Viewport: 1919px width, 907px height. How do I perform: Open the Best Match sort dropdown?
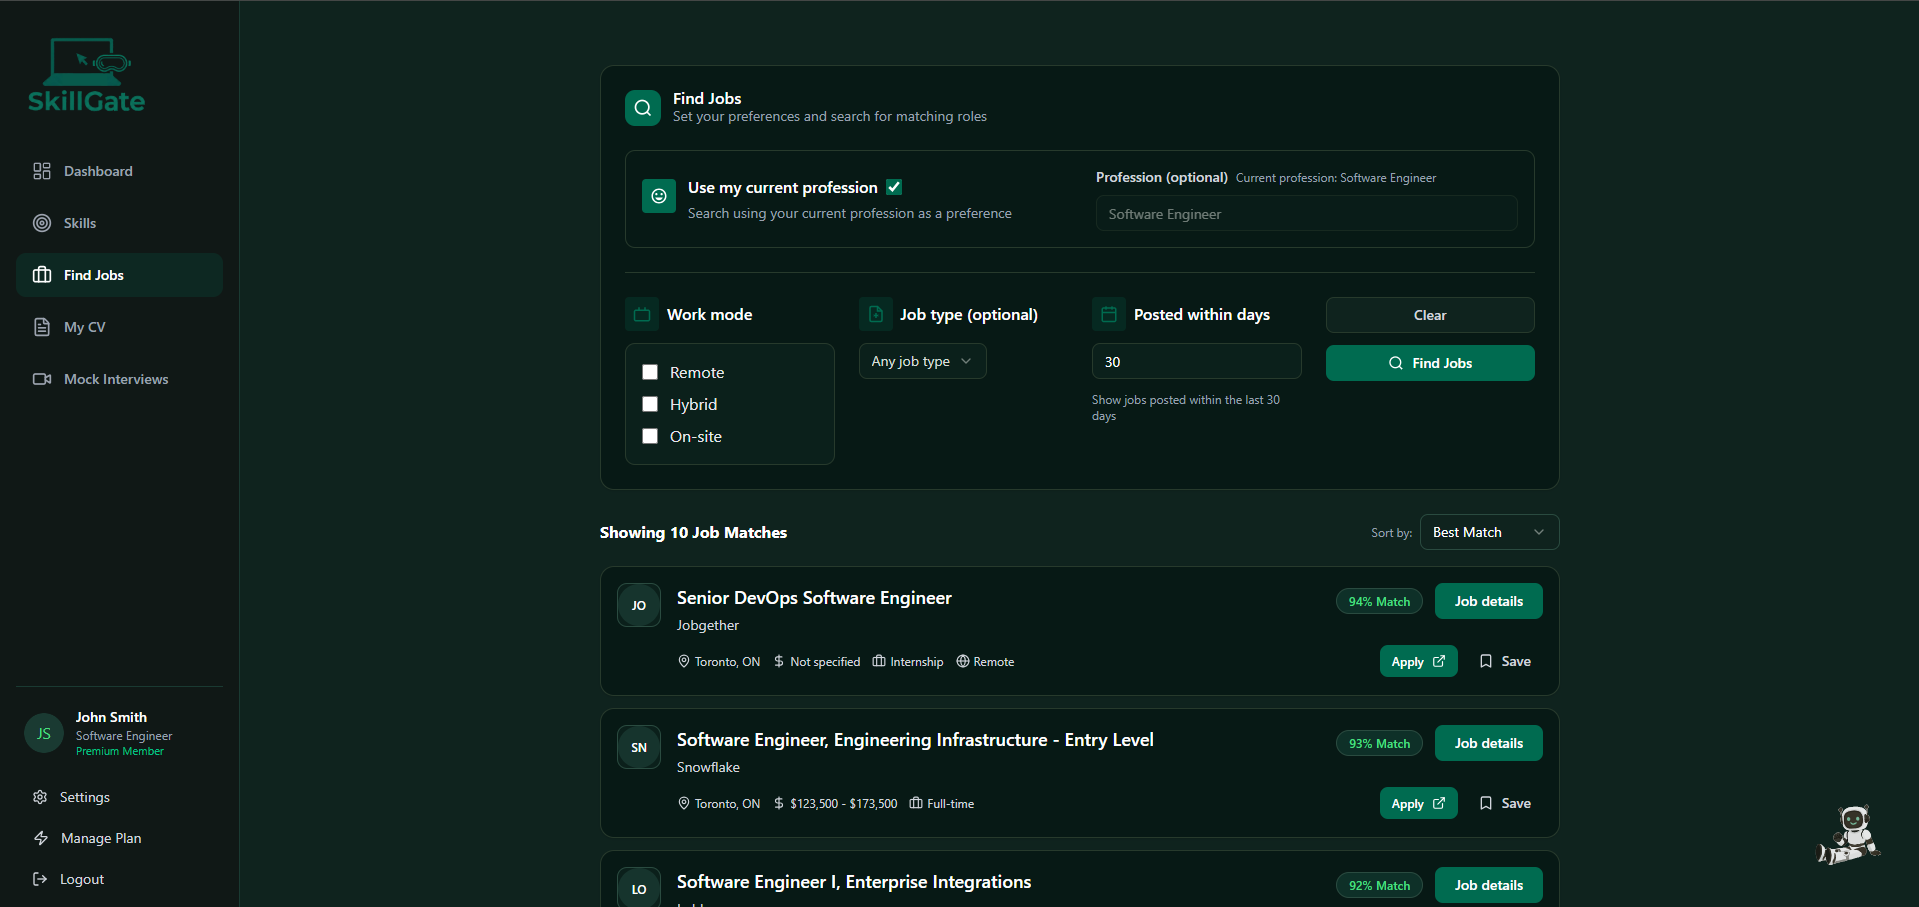[1489, 532]
